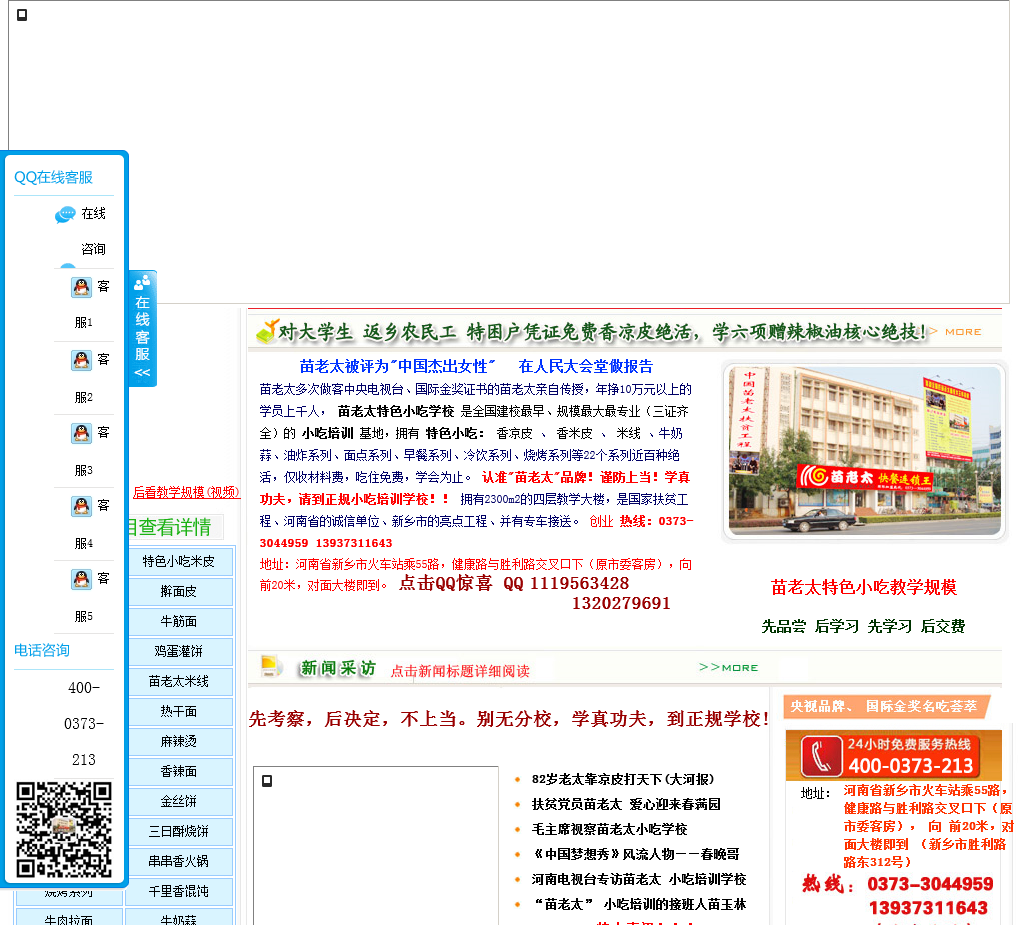Click the QQ在线客服 panel title

[x=53, y=177]
